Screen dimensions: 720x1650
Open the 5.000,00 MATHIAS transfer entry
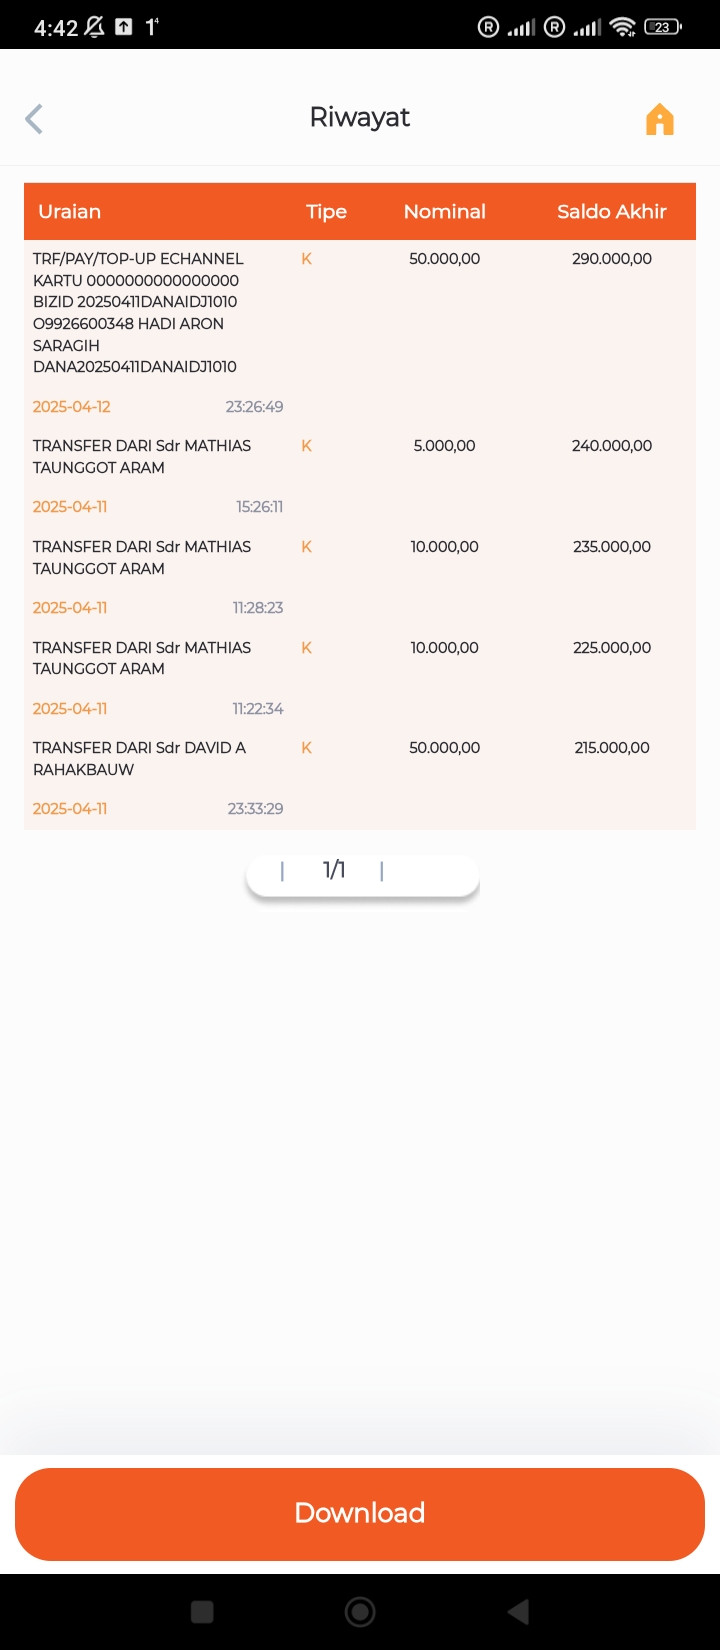tap(142, 456)
